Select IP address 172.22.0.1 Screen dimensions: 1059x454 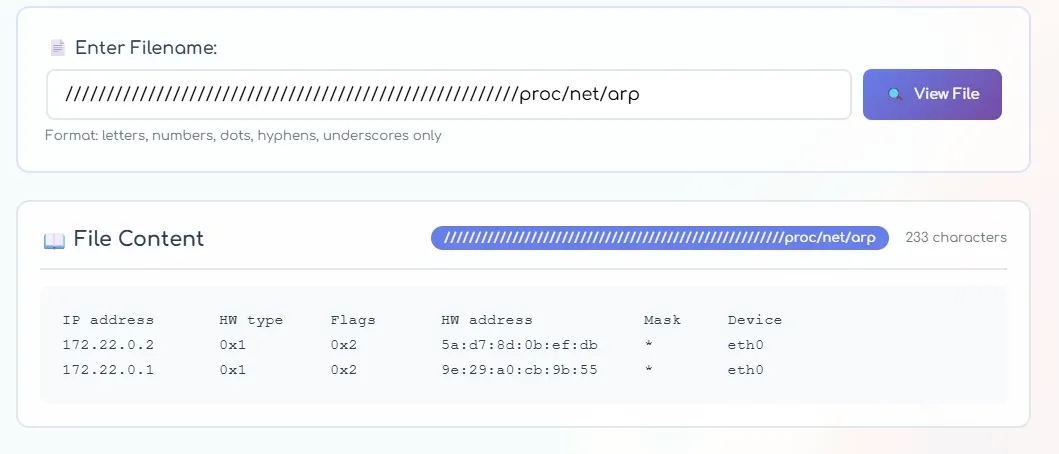(108, 370)
